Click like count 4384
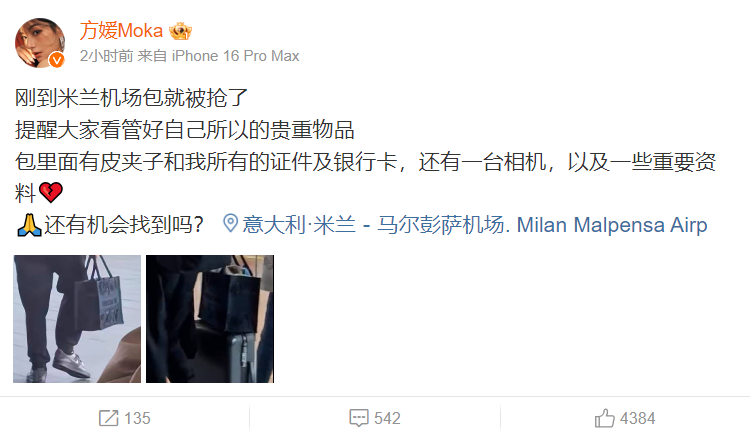750x439 pixels. coord(638,418)
